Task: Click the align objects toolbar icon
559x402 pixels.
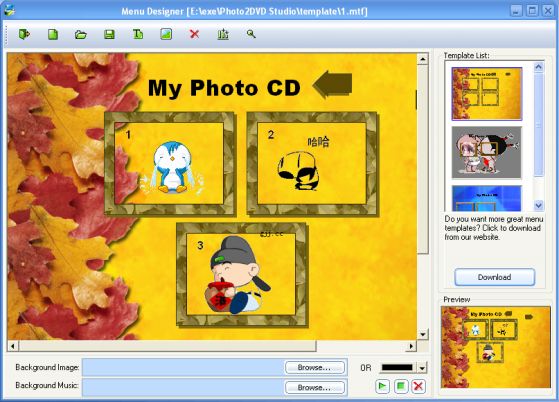Action: 223,34
